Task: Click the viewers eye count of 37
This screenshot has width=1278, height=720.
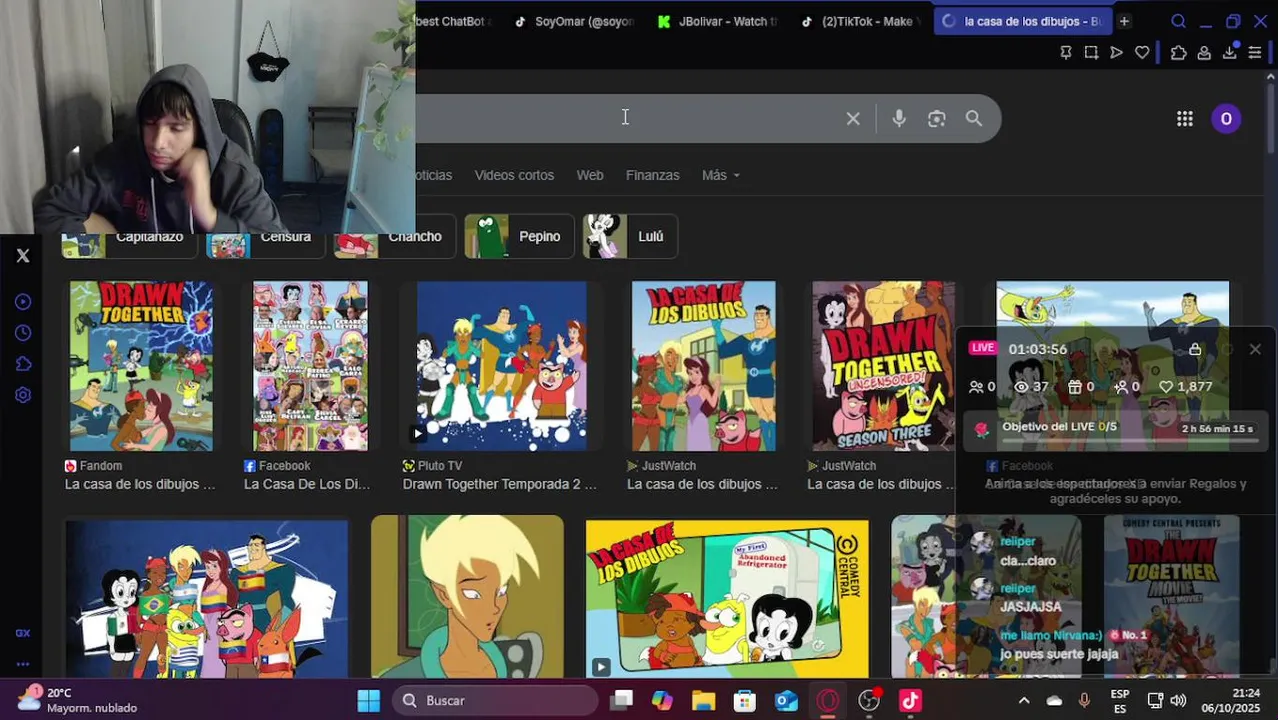Action: (1031, 387)
